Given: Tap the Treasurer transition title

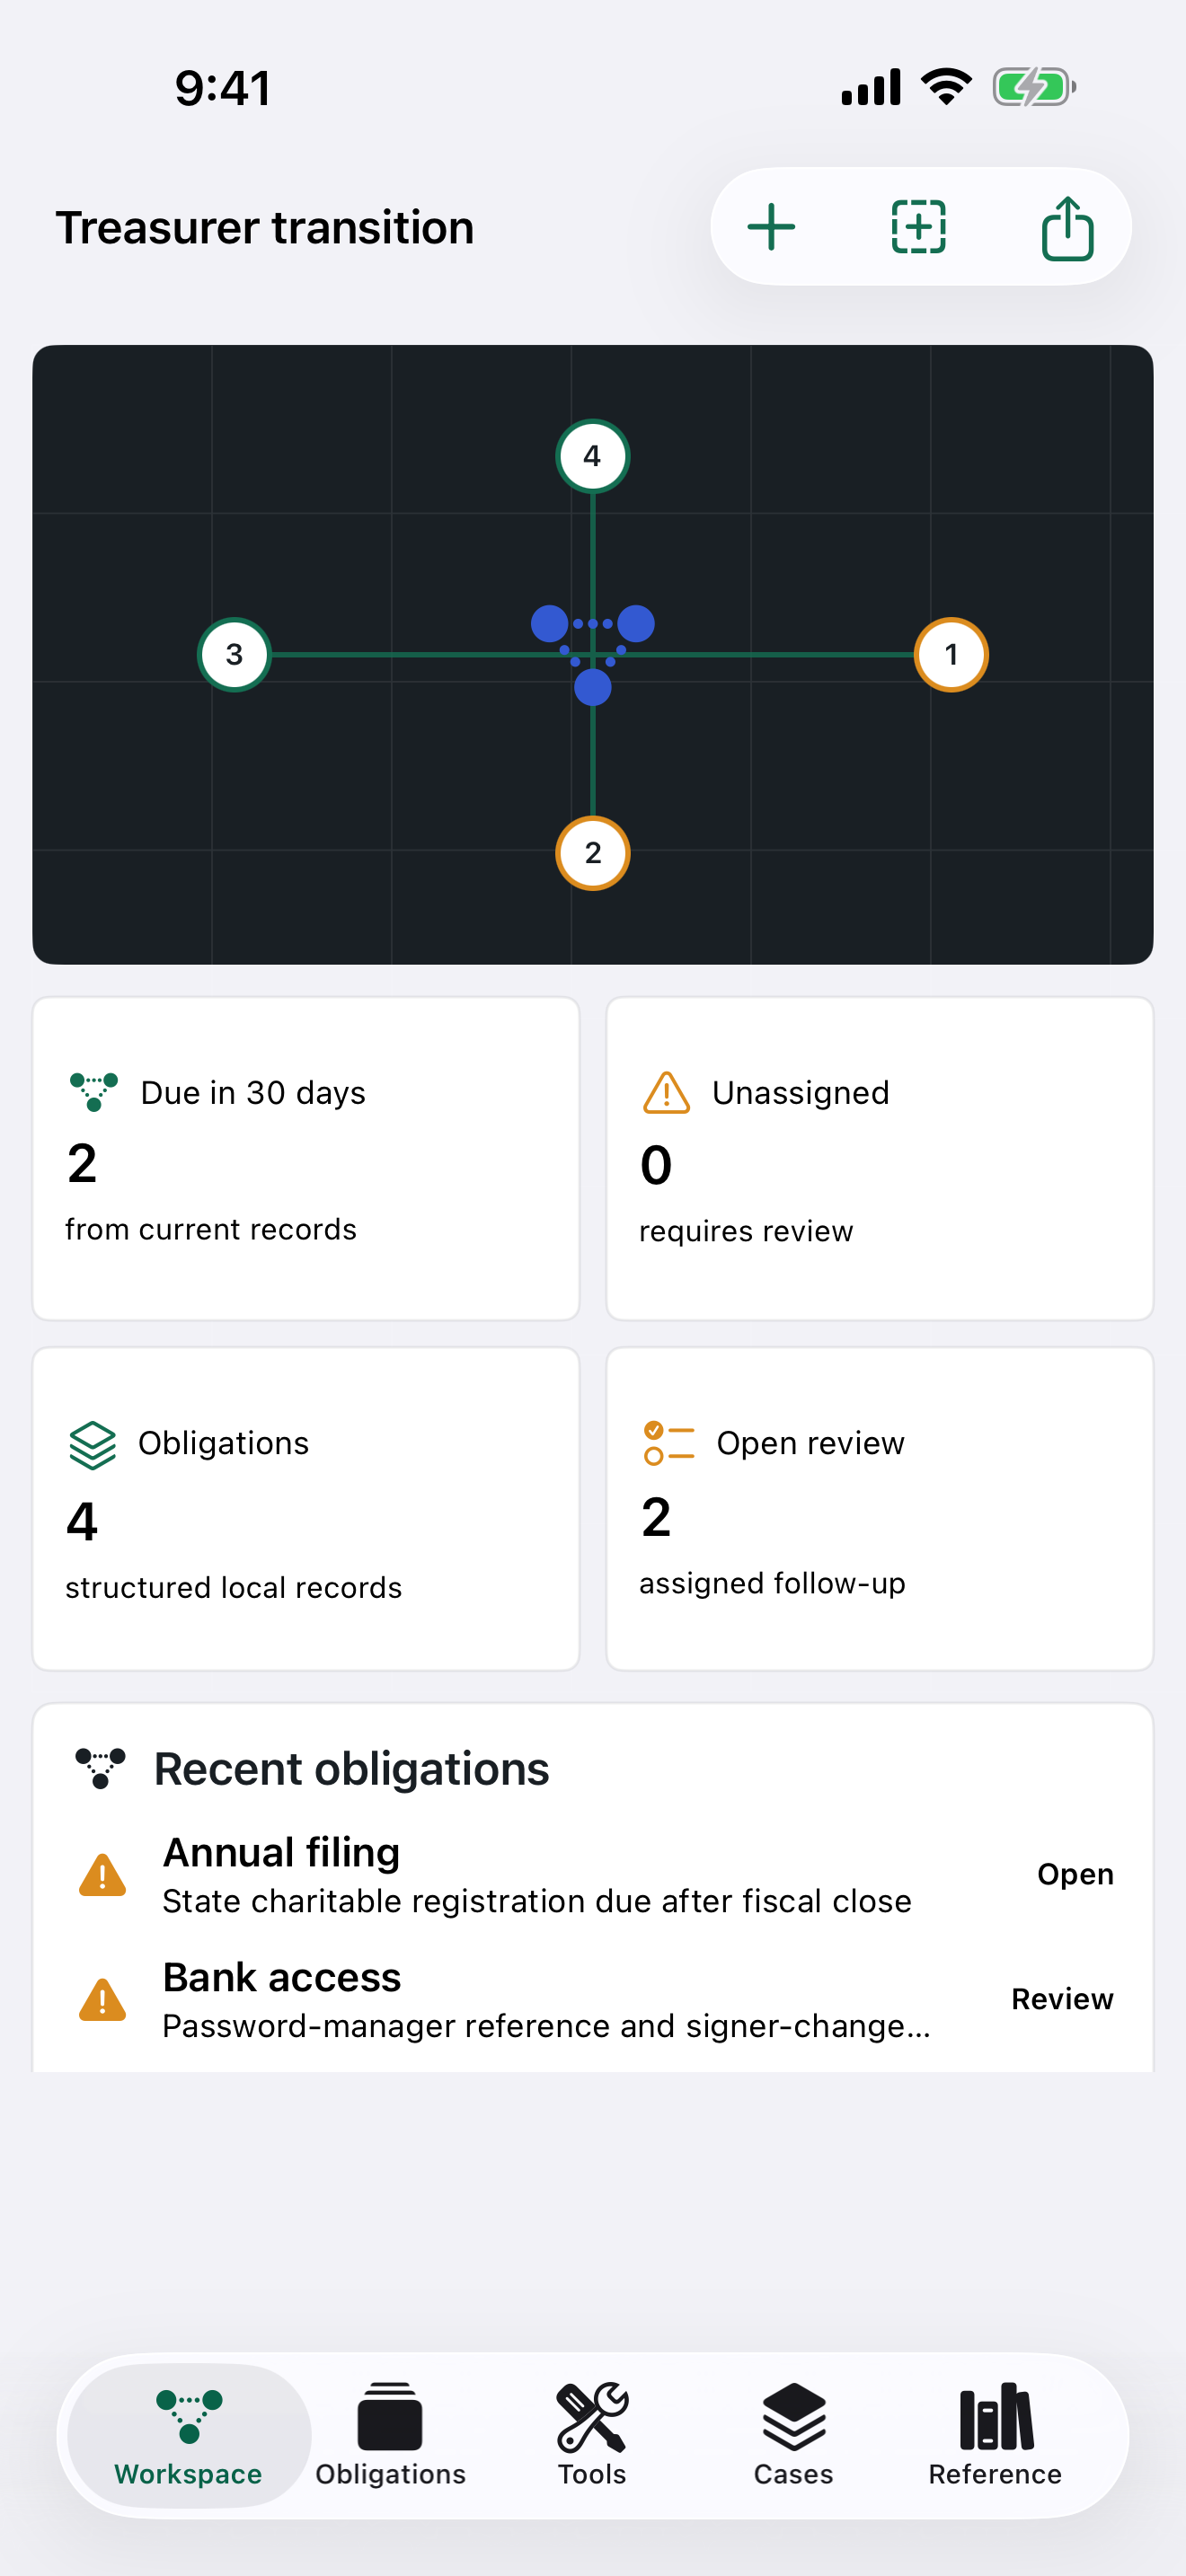Looking at the screenshot, I should coord(265,227).
